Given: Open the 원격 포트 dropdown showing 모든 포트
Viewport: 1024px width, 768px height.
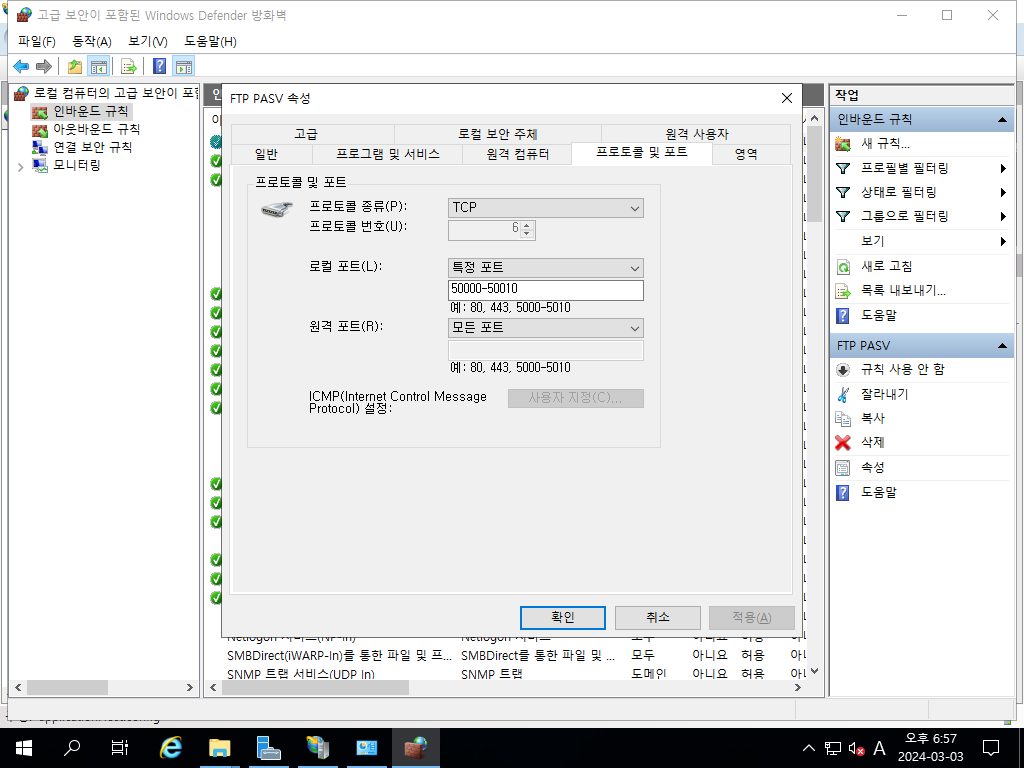Looking at the screenshot, I should [x=545, y=328].
